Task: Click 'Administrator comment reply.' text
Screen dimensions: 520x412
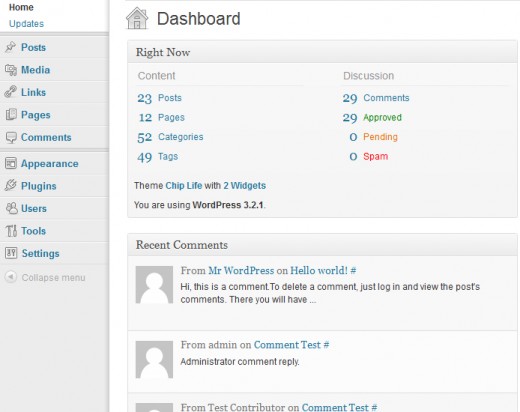Action: coord(240,362)
